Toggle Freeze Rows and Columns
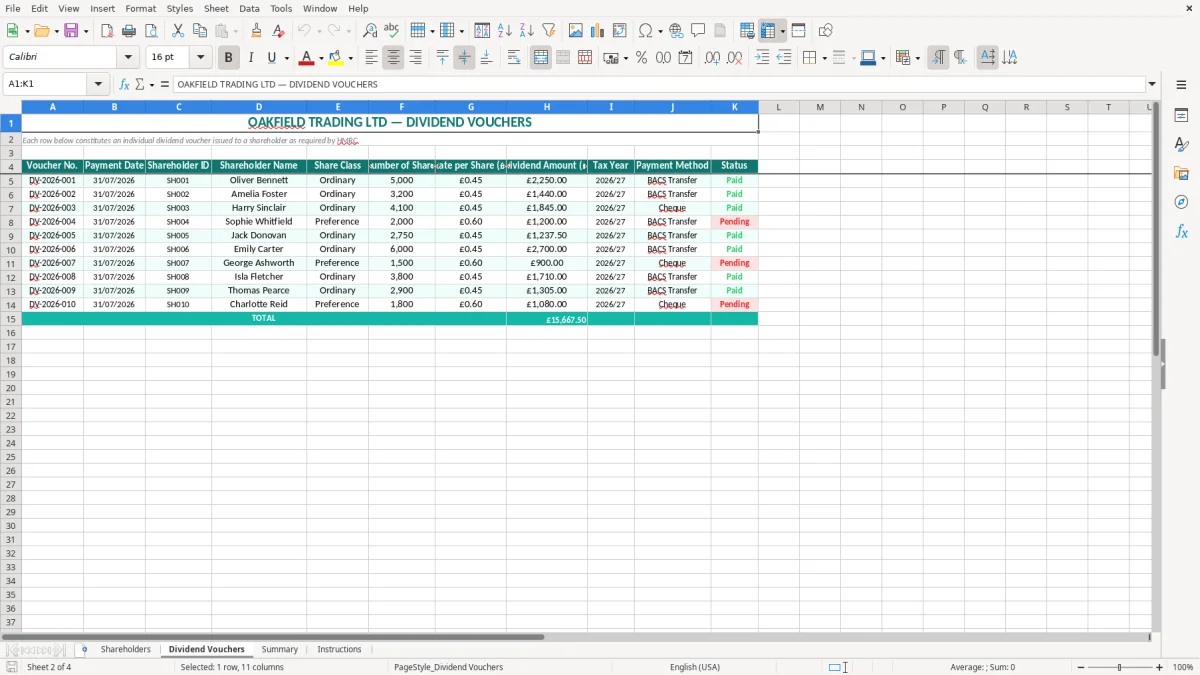Viewport: 1200px width, 675px height. click(768, 31)
